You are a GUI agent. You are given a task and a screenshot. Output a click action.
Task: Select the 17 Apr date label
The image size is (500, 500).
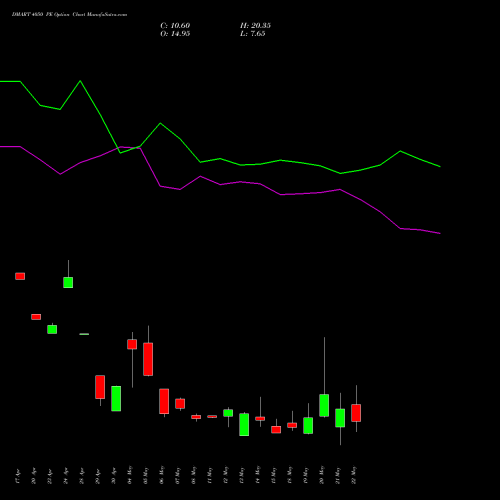click(x=18, y=476)
